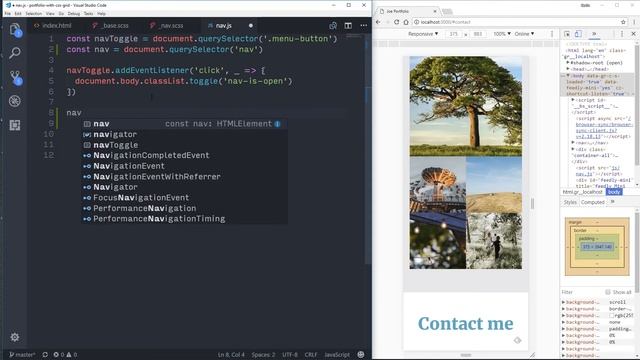Open the Manage gear menu in VS Code
The height and width of the screenshot is (360, 640).
pyautogui.click(x=15, y=337)
